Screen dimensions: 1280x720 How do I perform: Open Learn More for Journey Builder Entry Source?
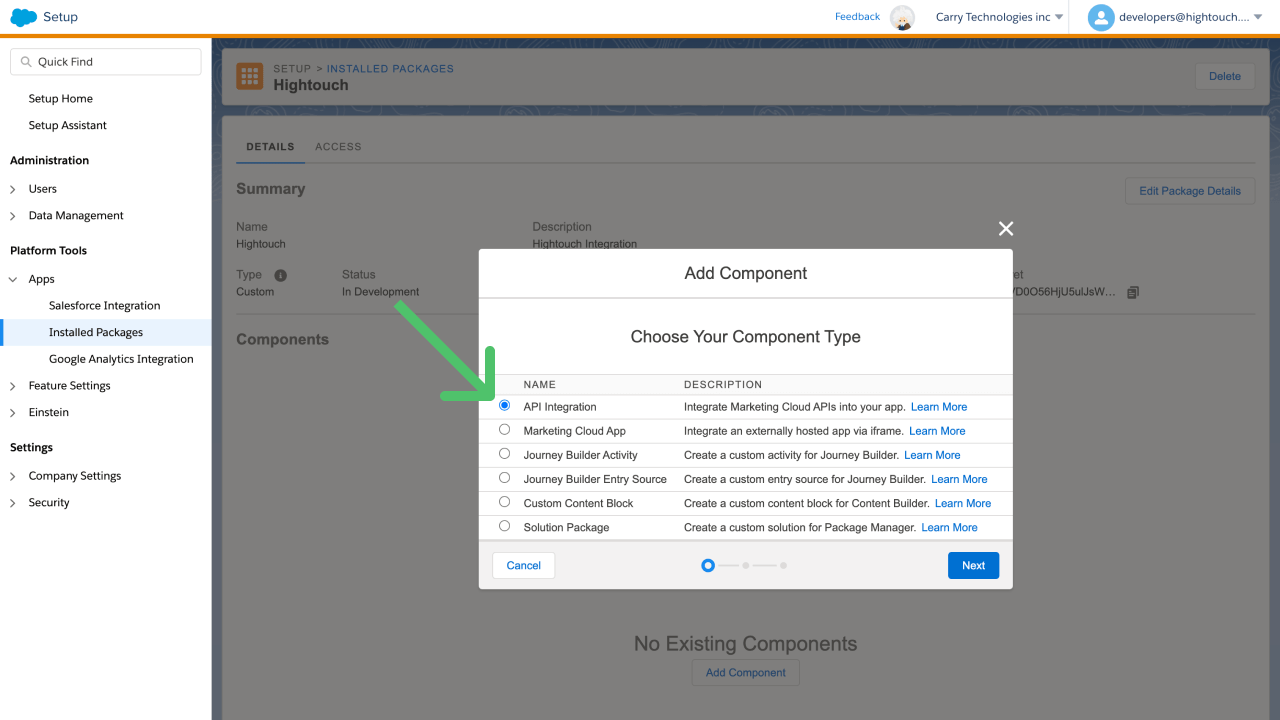(959, 479)
